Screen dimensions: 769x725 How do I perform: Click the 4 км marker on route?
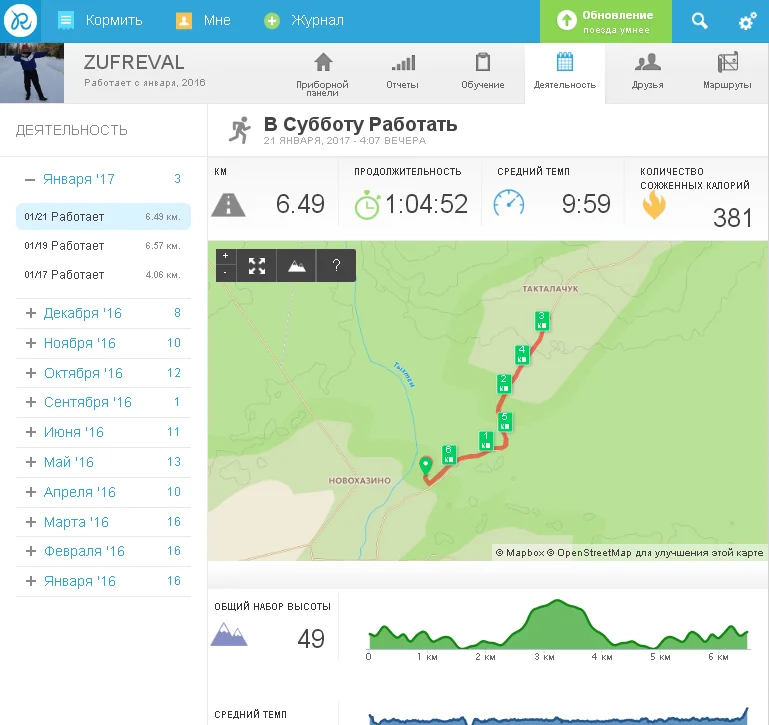click(x=522, y=354)
